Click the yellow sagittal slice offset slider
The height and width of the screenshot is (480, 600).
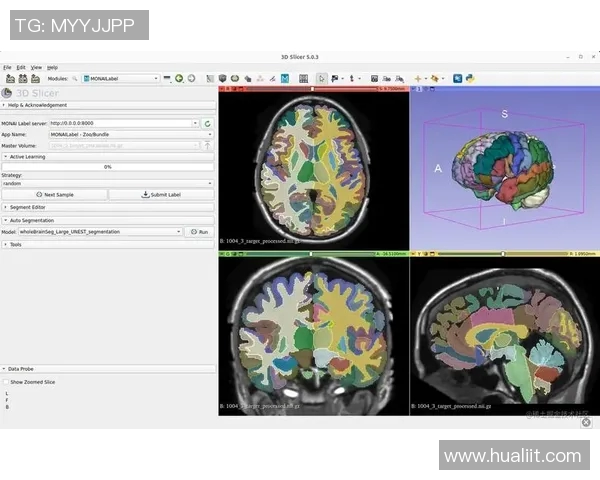502,254
